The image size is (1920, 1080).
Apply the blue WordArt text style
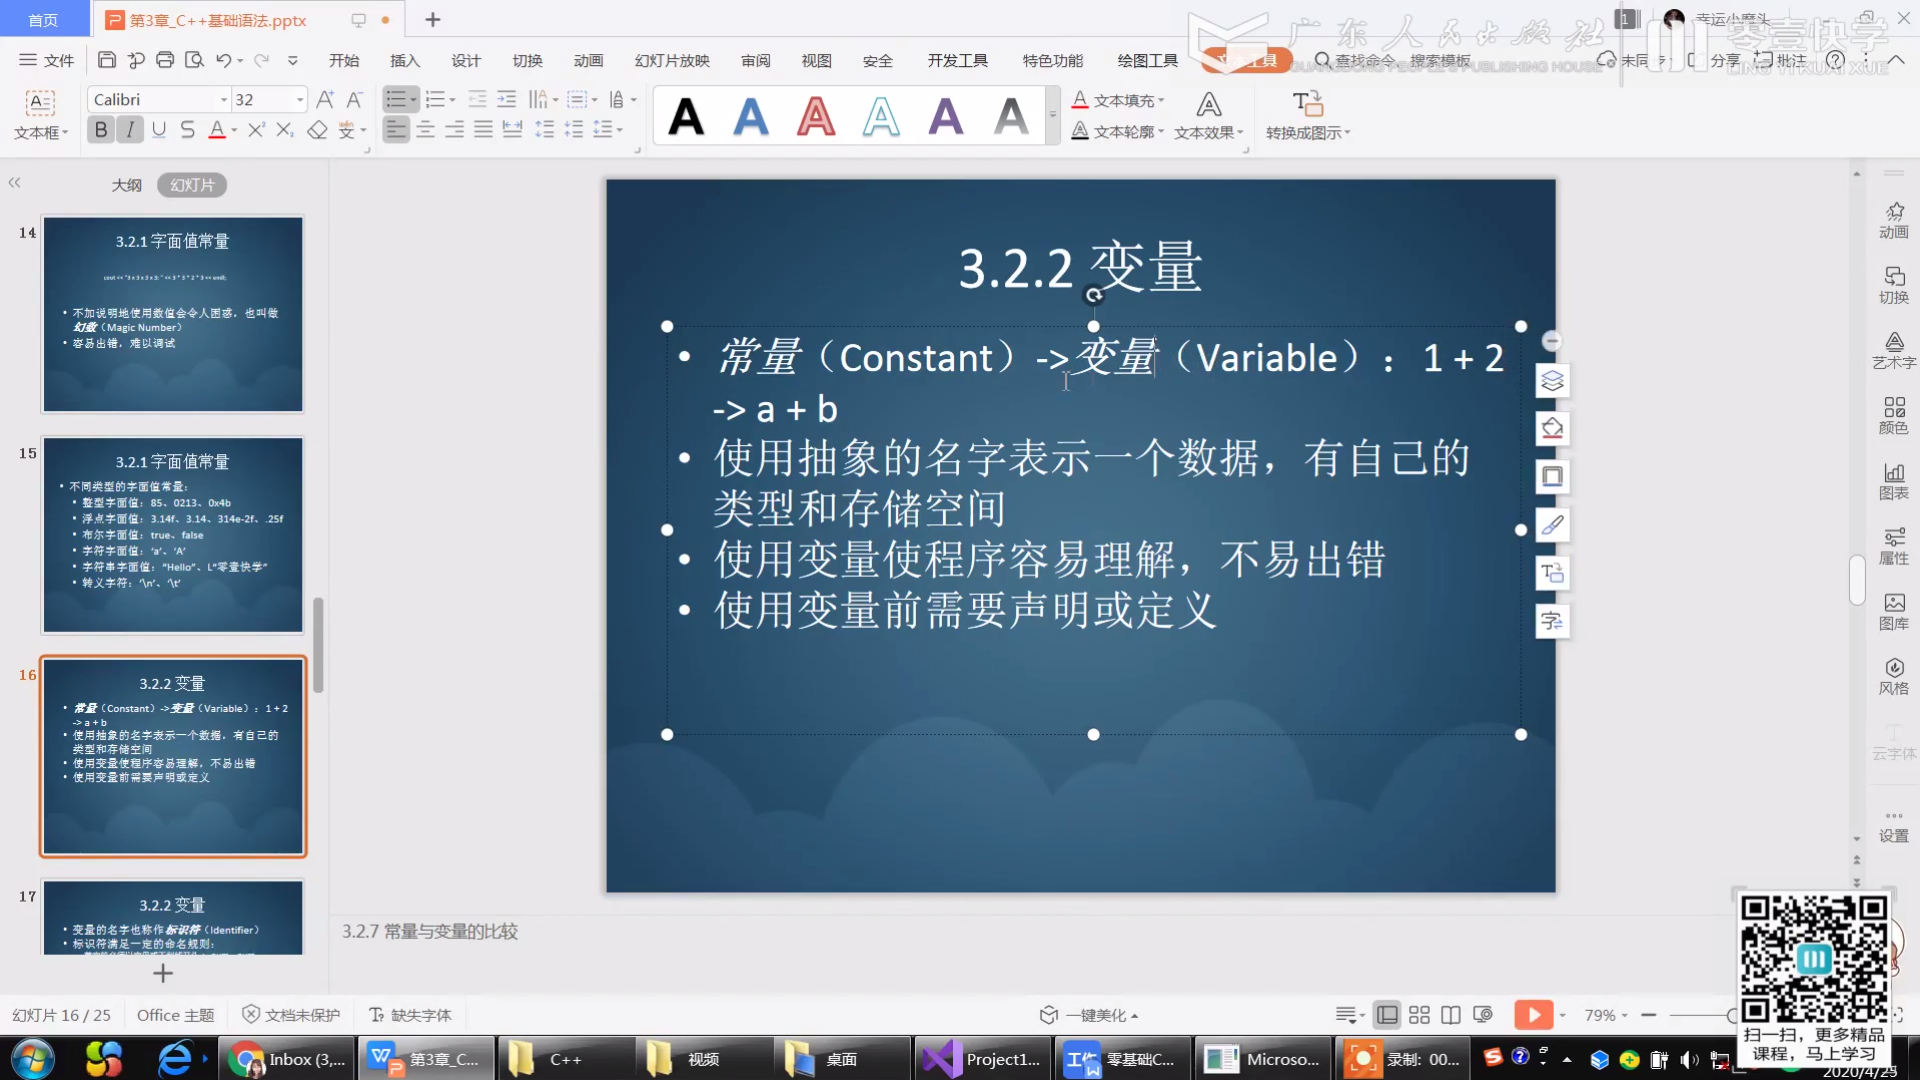pos(751,116)
